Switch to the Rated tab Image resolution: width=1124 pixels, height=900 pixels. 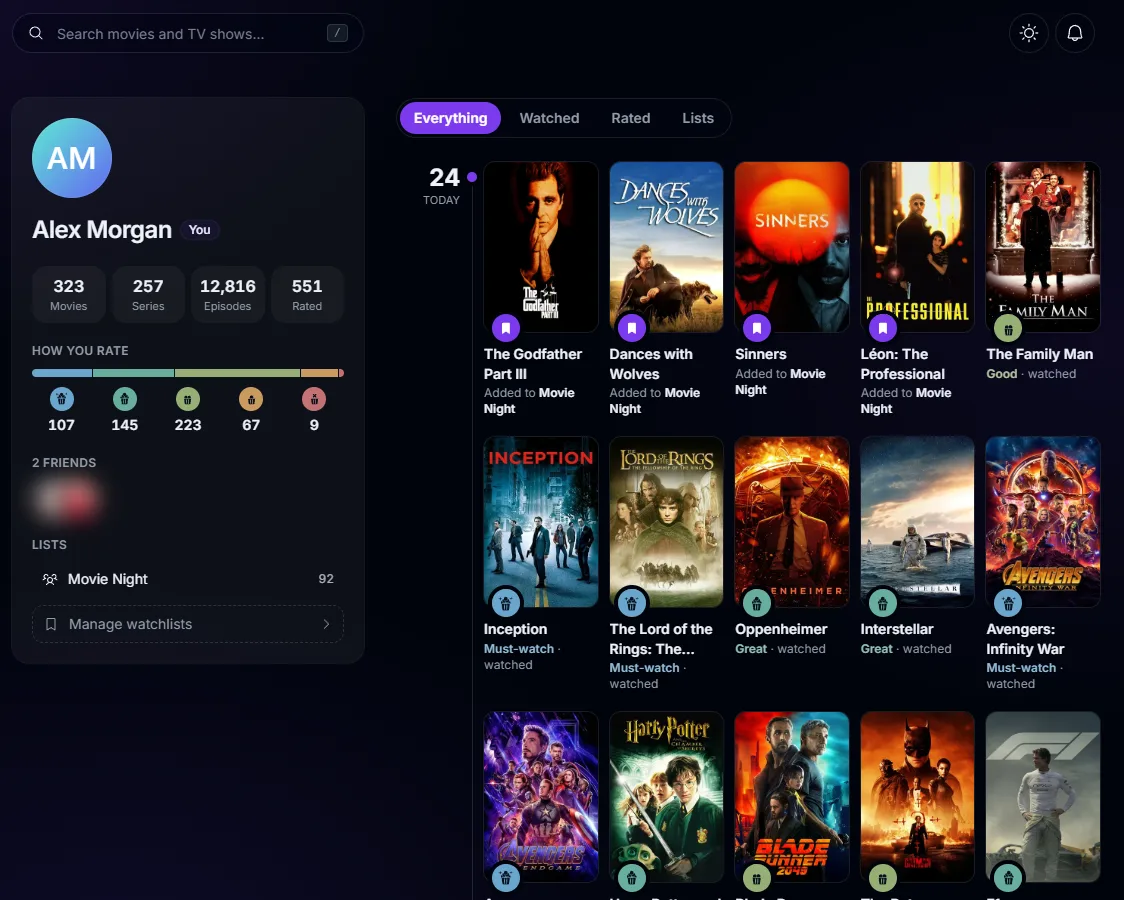631,118
